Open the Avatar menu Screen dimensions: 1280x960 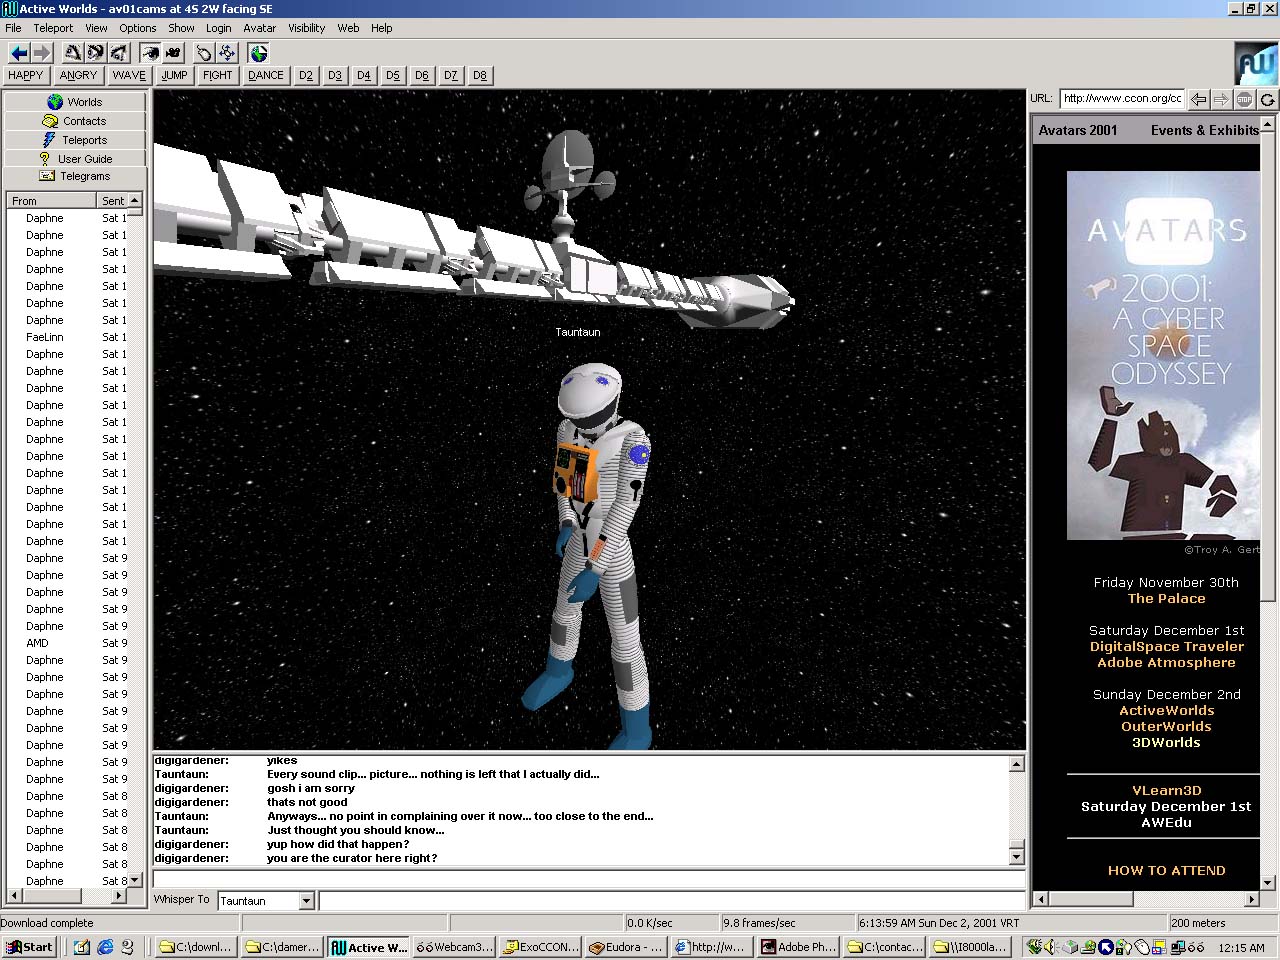pos(259,28)
